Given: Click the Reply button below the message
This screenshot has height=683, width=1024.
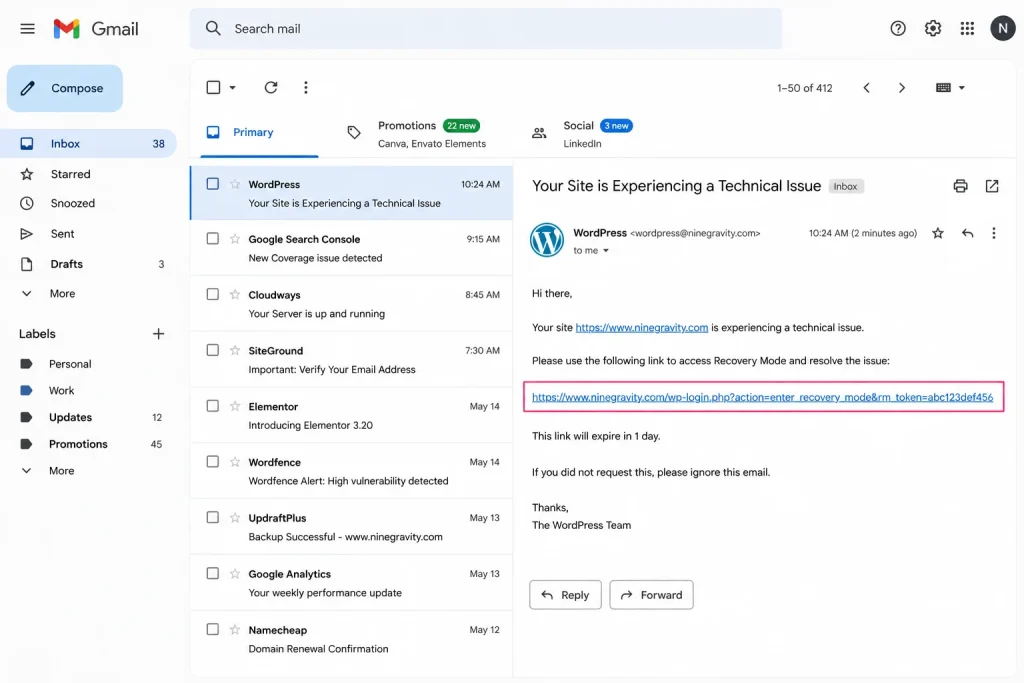Looking at the screenshot, I should pos(565,595).
